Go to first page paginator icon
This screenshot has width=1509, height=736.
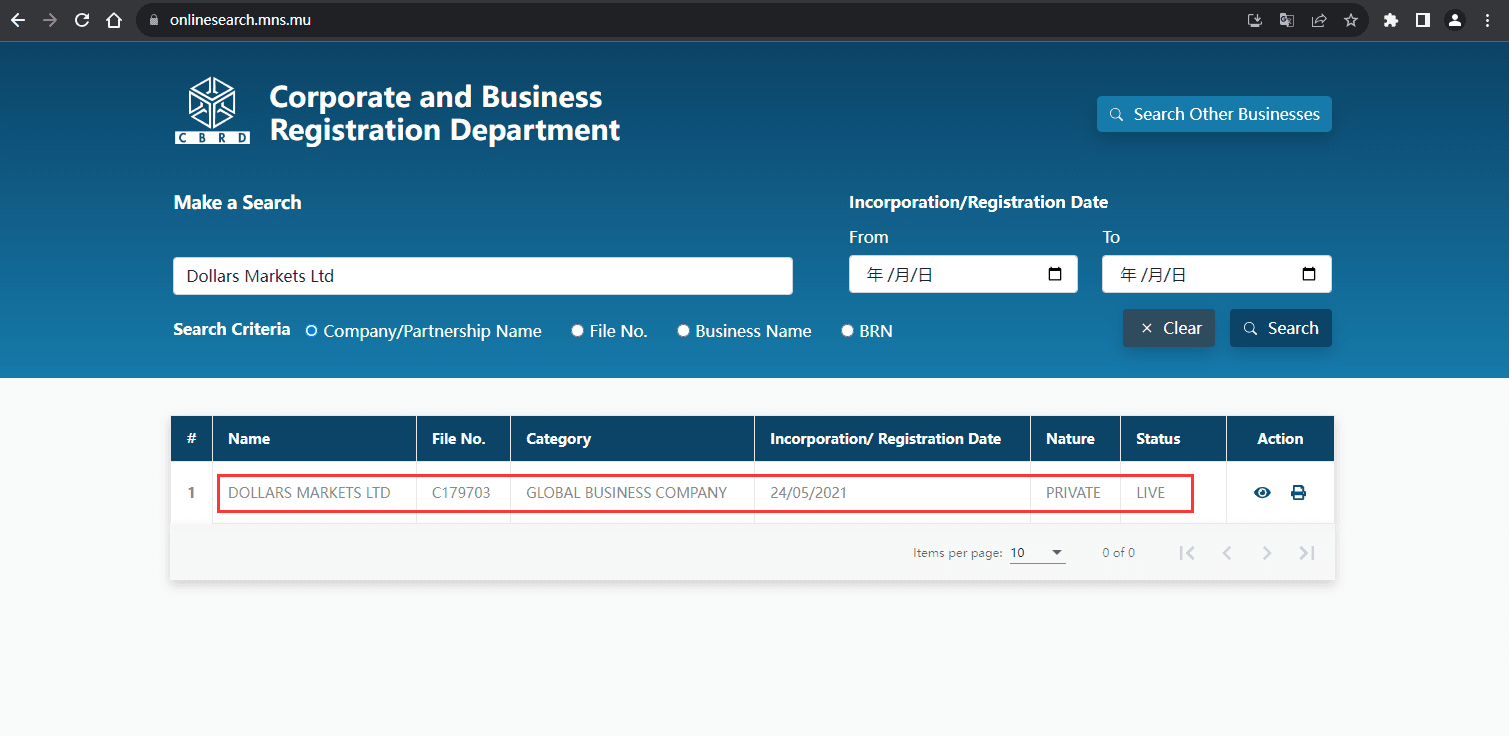[1187, 553]
